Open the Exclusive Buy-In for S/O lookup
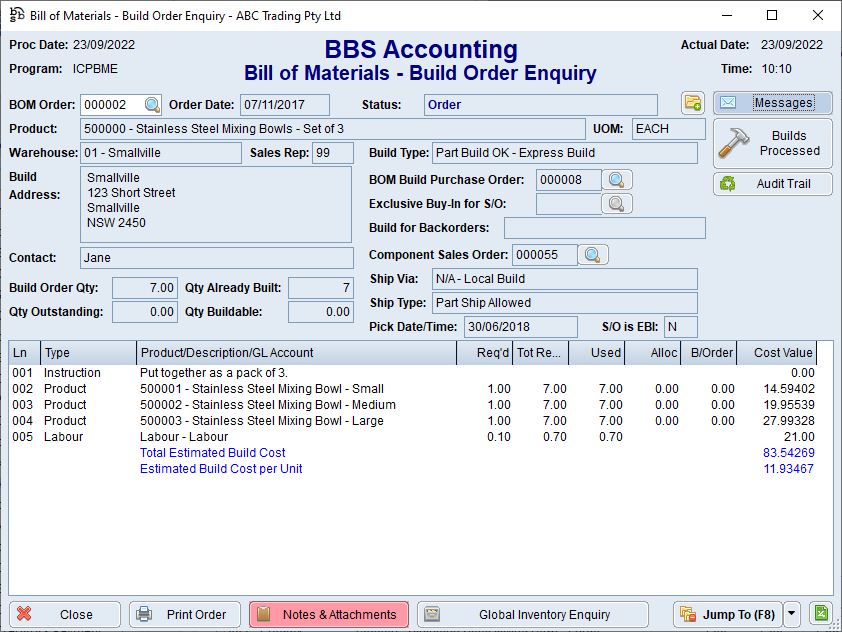 coord(617,203)
